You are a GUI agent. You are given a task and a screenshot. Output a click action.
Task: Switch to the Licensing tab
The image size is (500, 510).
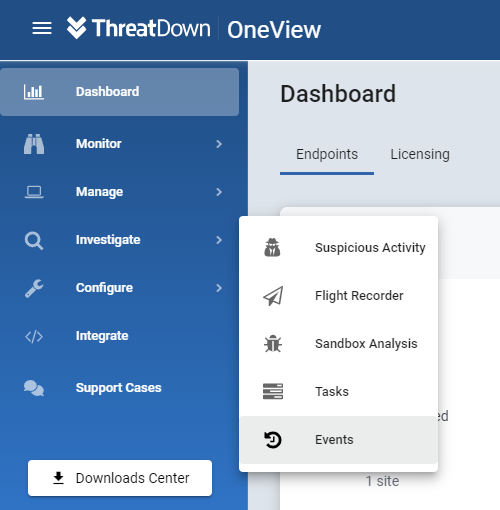click(420, 154)
